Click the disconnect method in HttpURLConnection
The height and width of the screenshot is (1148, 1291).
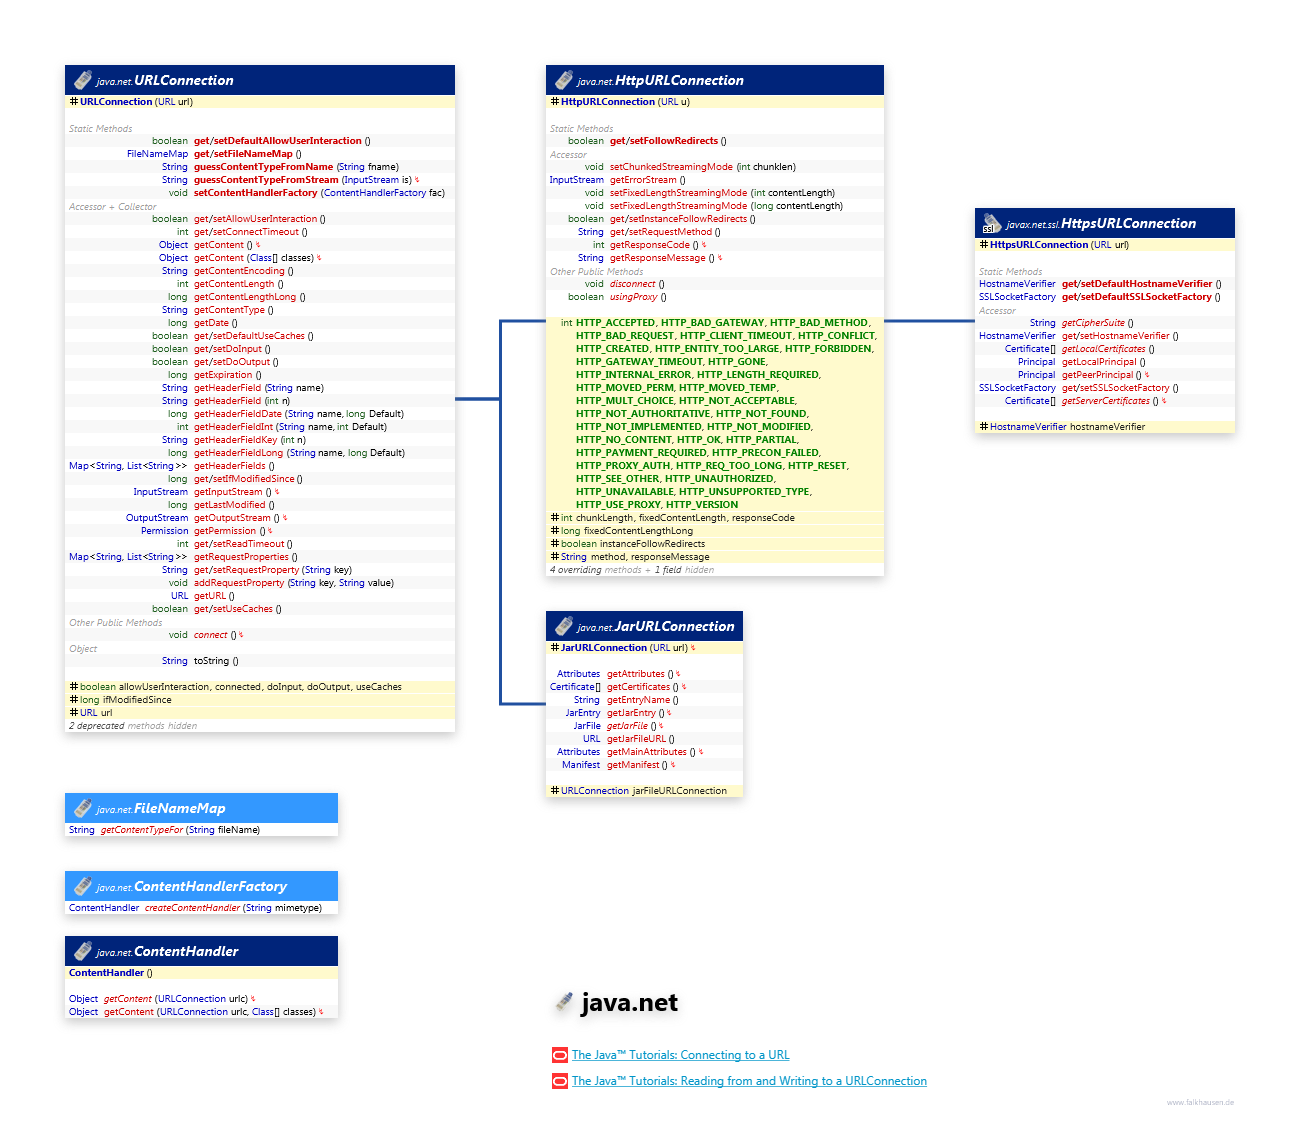[x=632, y=284]
